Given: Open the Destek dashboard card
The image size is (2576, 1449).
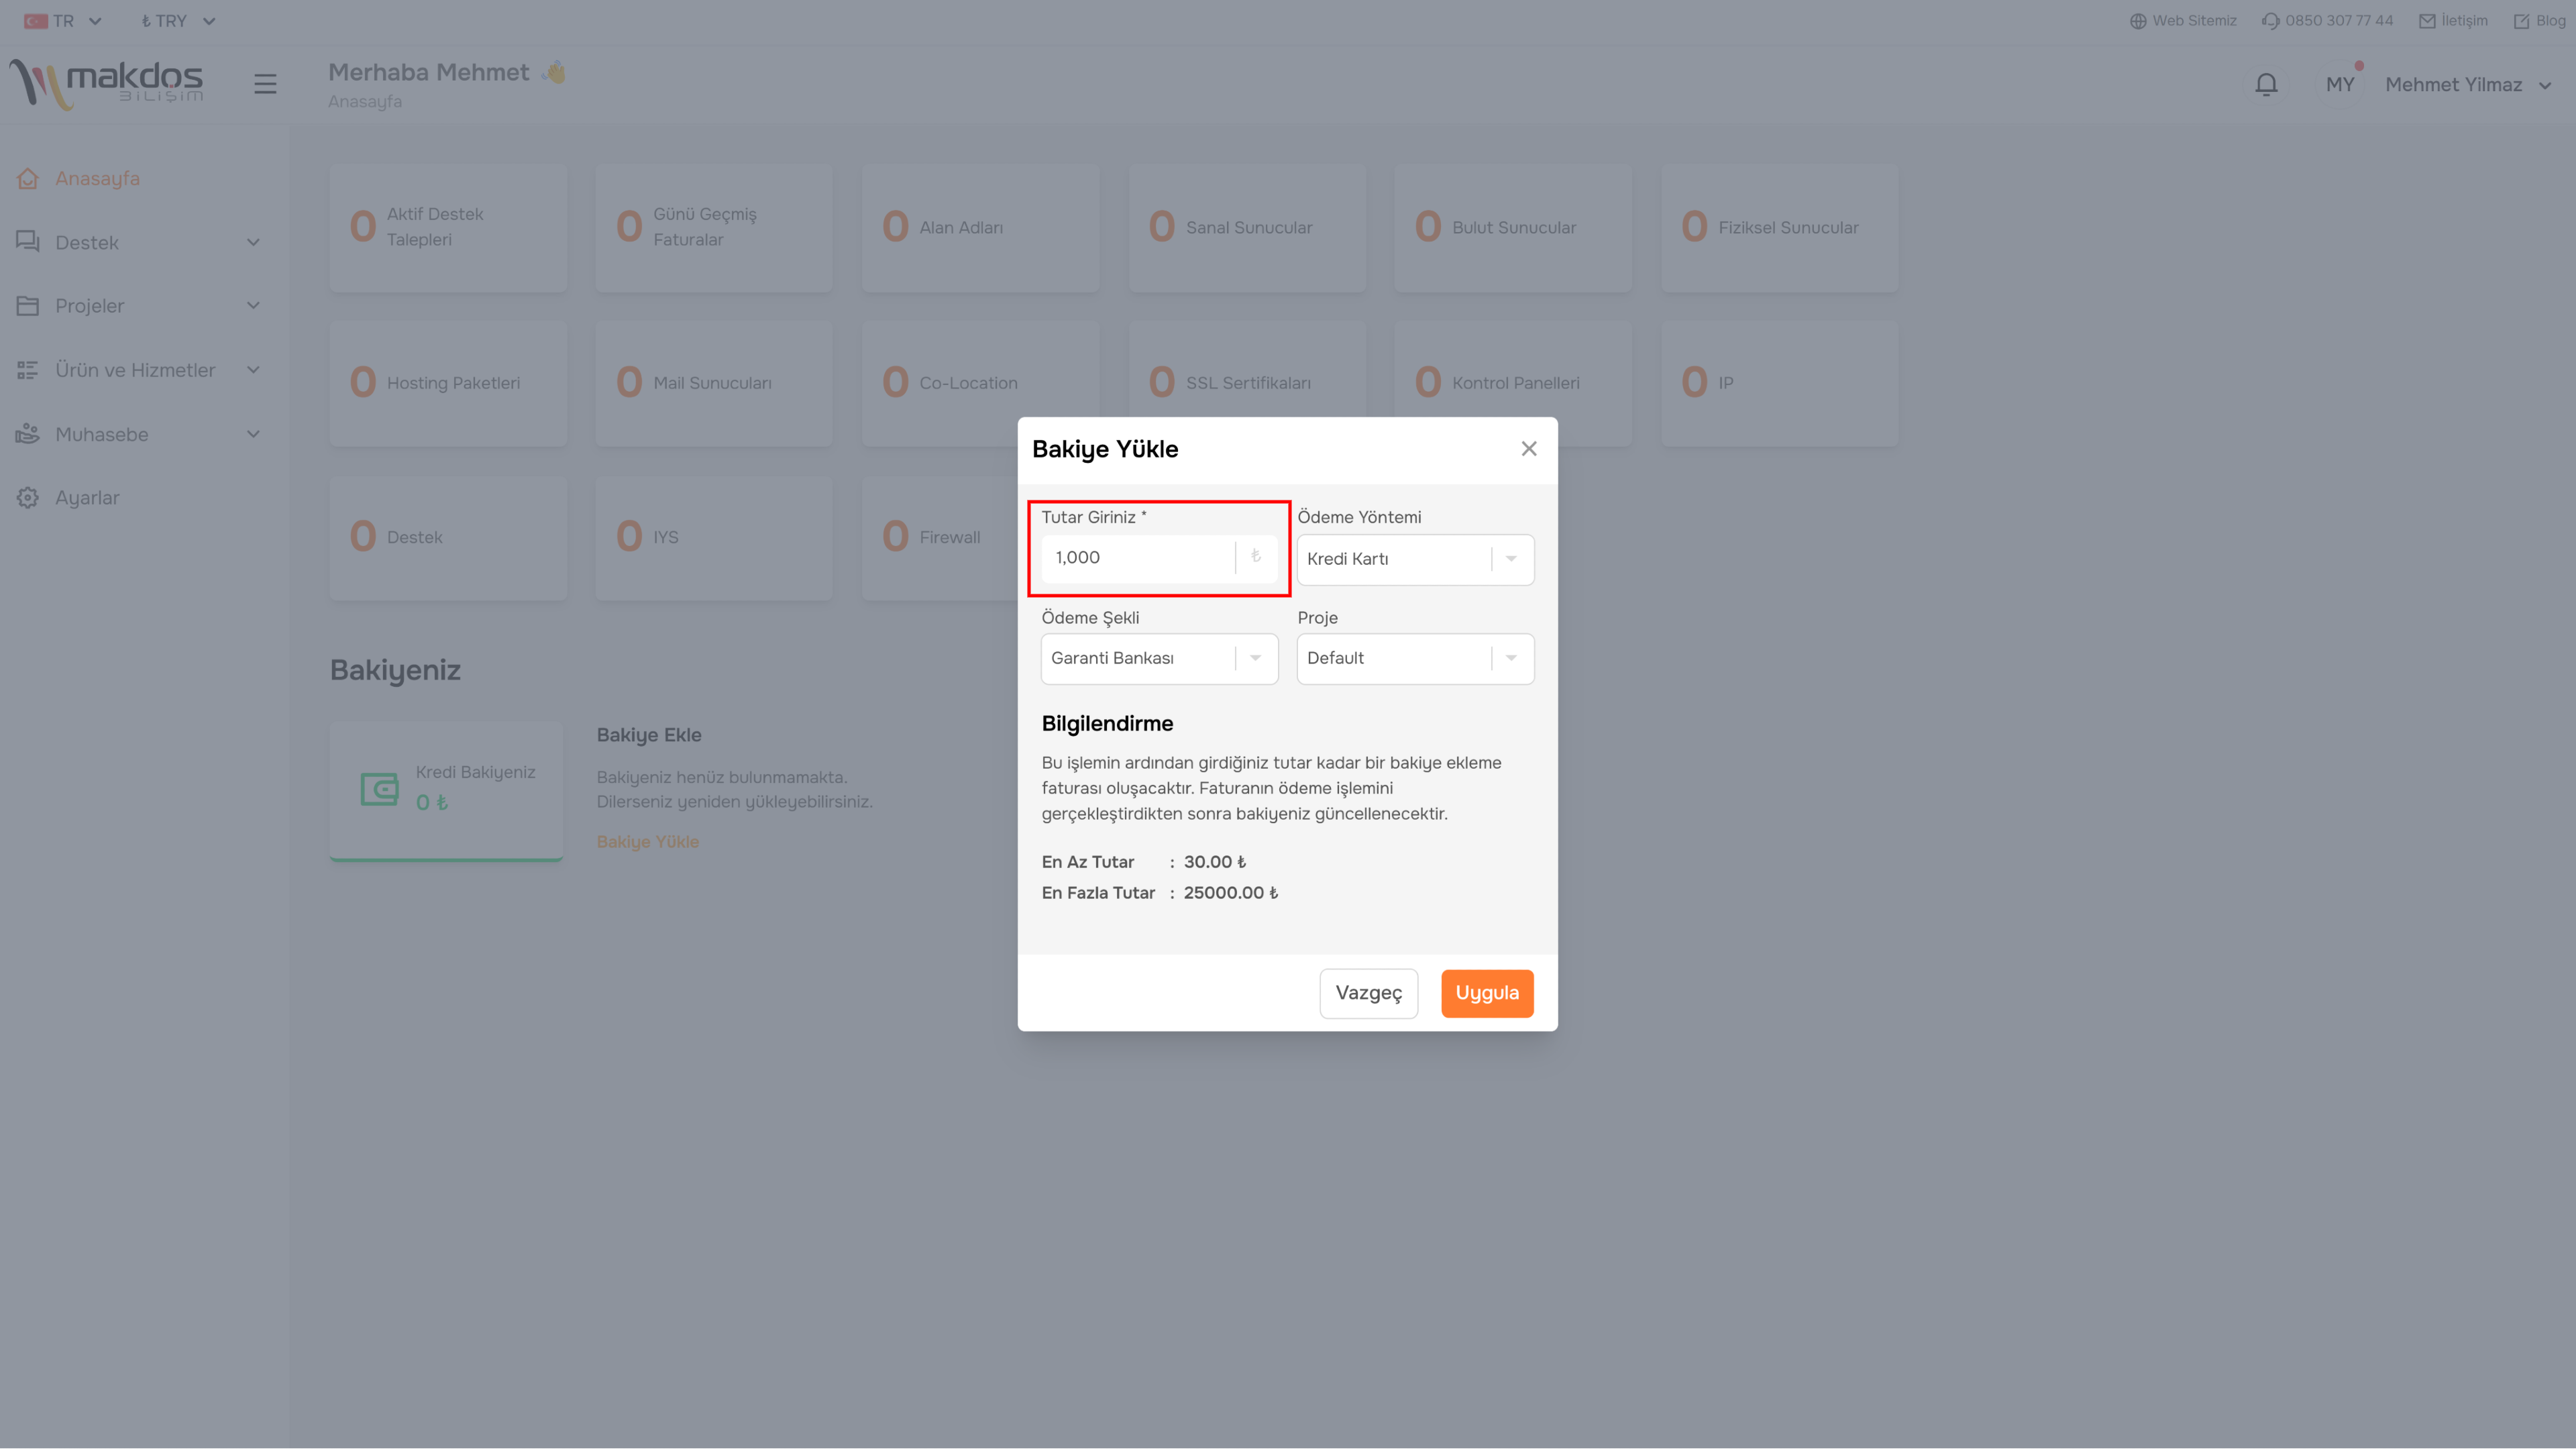Looking at the screenshot, I should (448, 538).
